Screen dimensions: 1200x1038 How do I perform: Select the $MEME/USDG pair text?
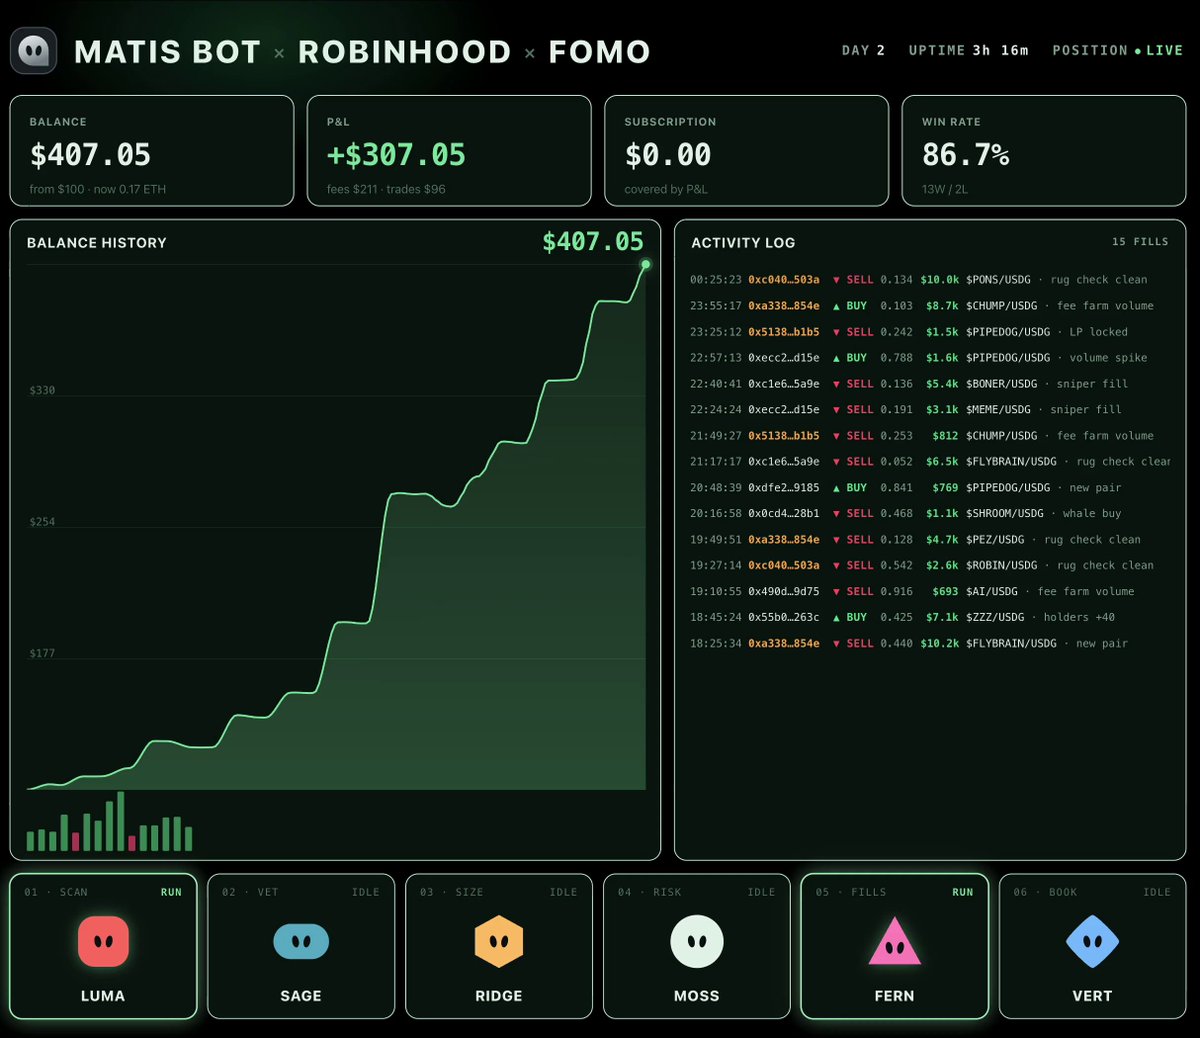pos(998,410)
